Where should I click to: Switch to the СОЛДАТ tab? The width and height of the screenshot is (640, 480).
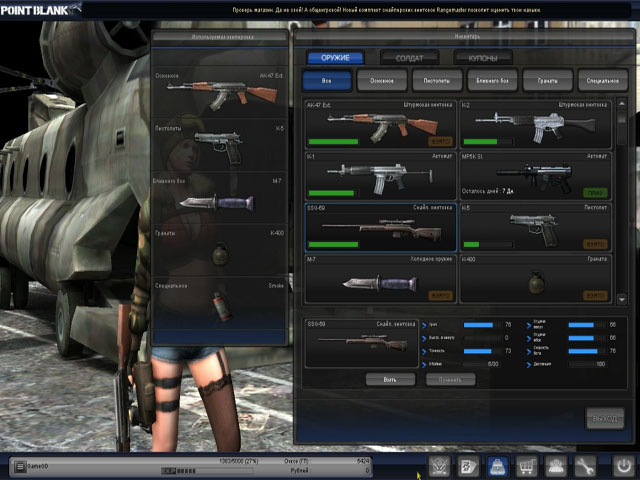[x=409, y=58]
